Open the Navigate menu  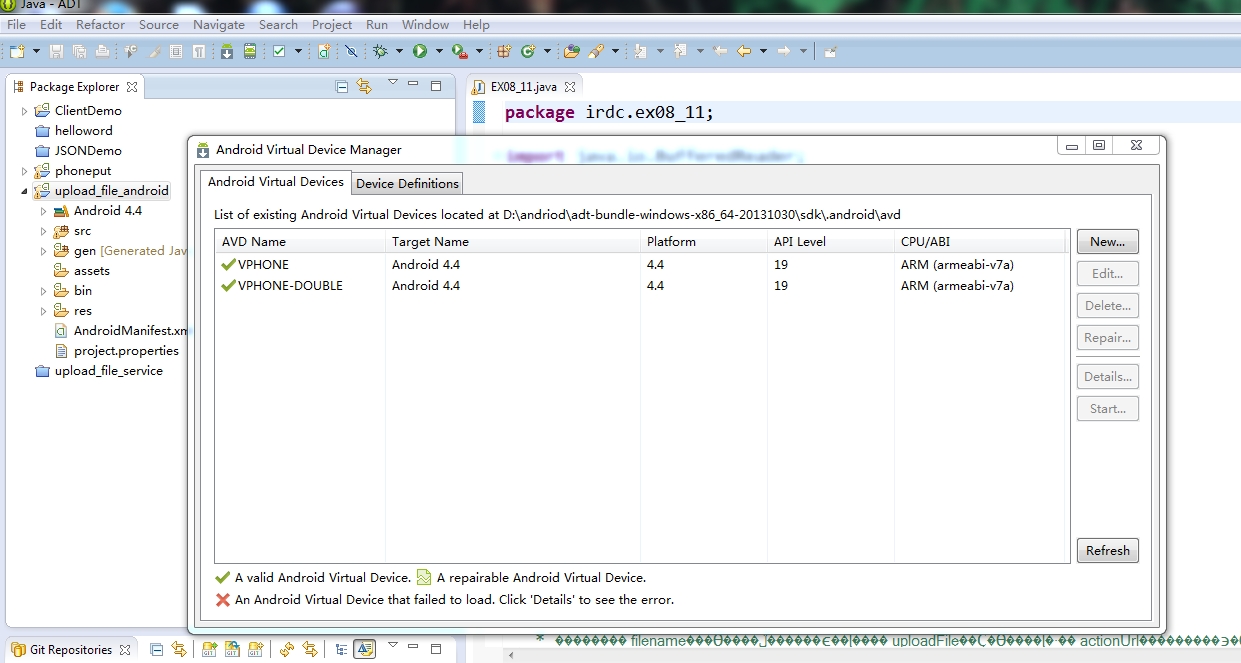(x=219, y=24)
